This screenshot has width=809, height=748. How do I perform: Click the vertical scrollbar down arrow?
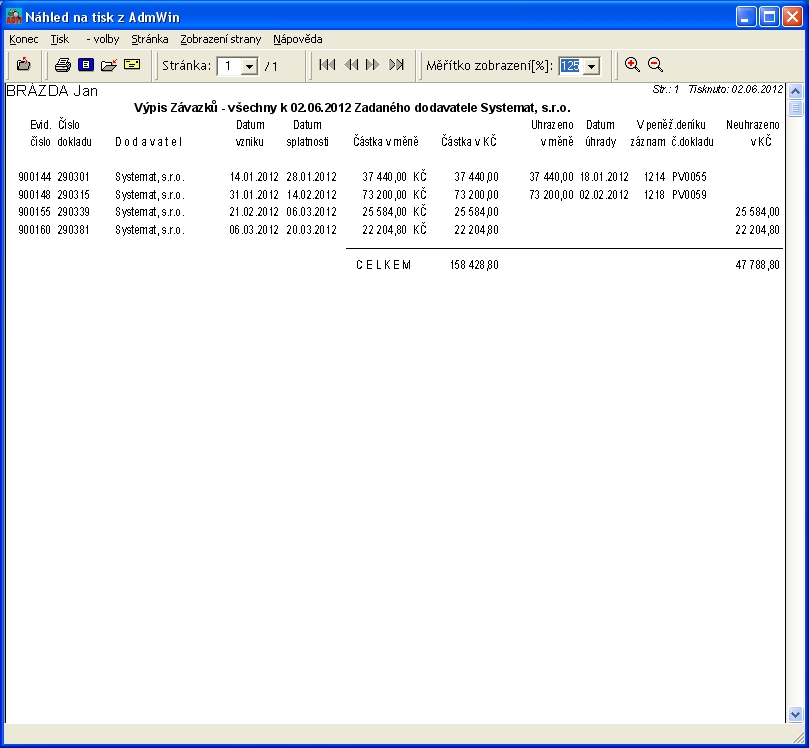pyautogui.click(x=795, y=715)
